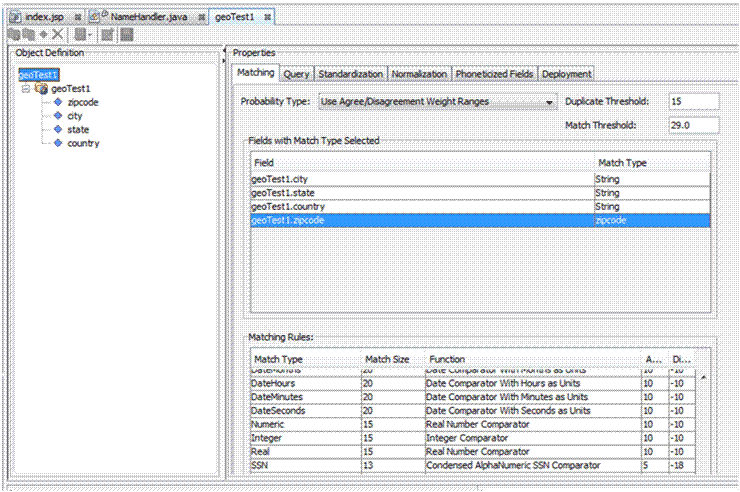Select the city field in tree
The image size is (740, 492).
pos(75,116)
